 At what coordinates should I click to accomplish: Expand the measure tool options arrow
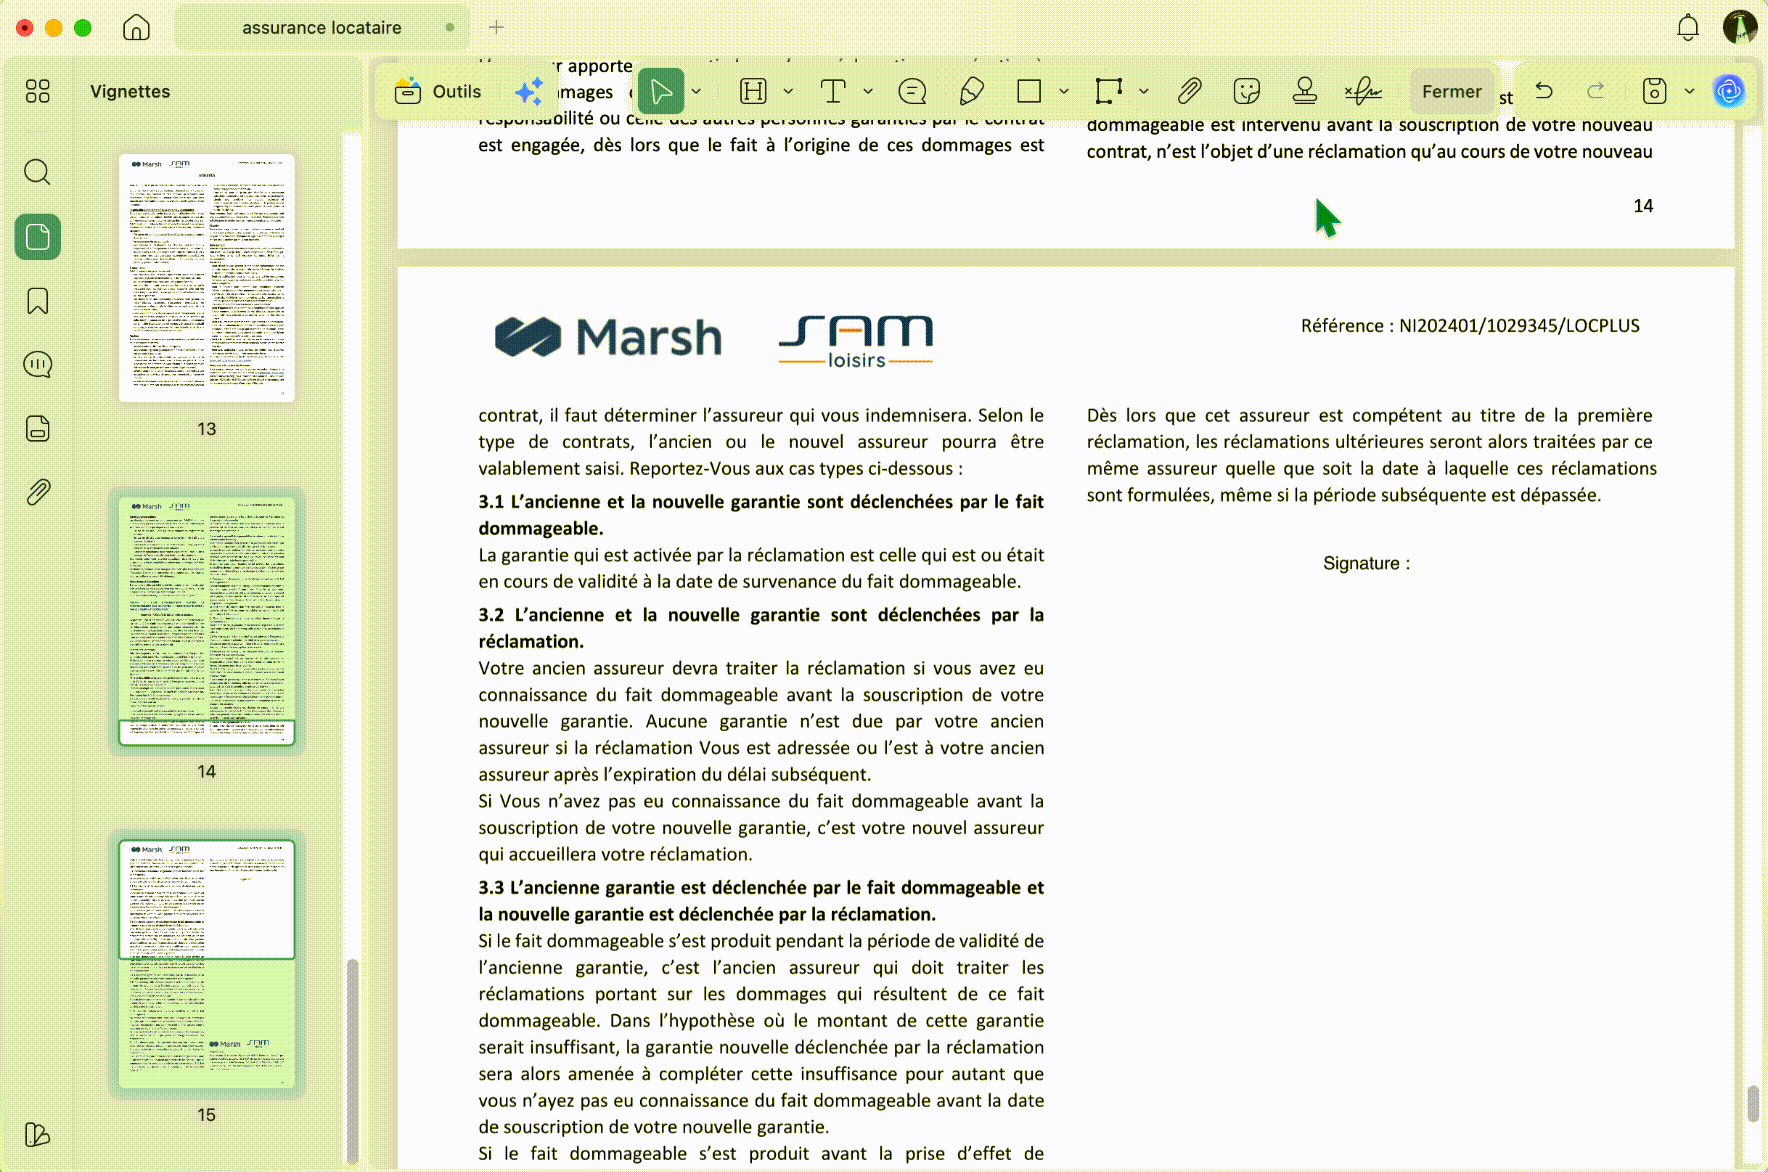(1144, 91)
